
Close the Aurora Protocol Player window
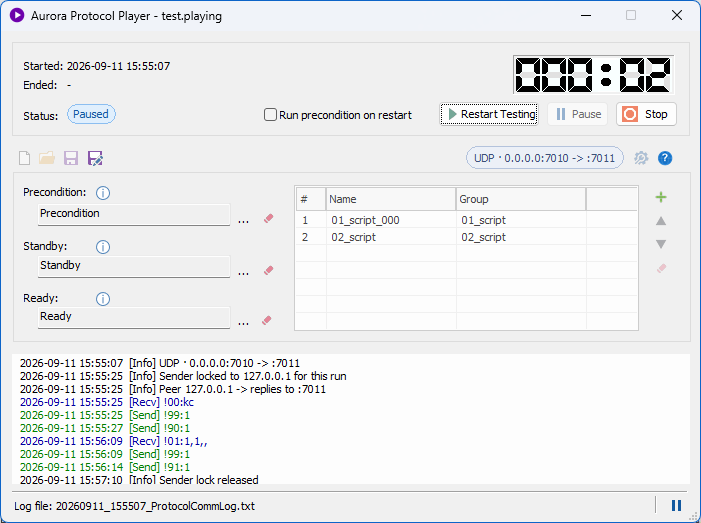click(x=677, y=15)
